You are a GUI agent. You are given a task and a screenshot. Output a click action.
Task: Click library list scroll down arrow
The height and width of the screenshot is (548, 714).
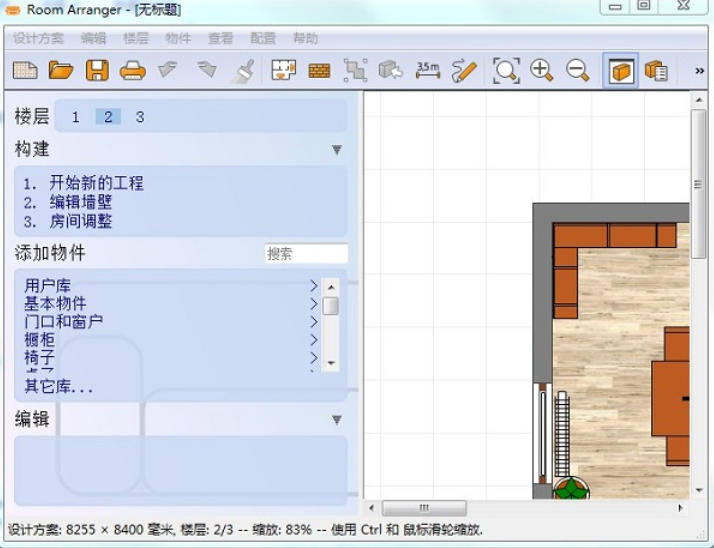[x=331, y=363]
